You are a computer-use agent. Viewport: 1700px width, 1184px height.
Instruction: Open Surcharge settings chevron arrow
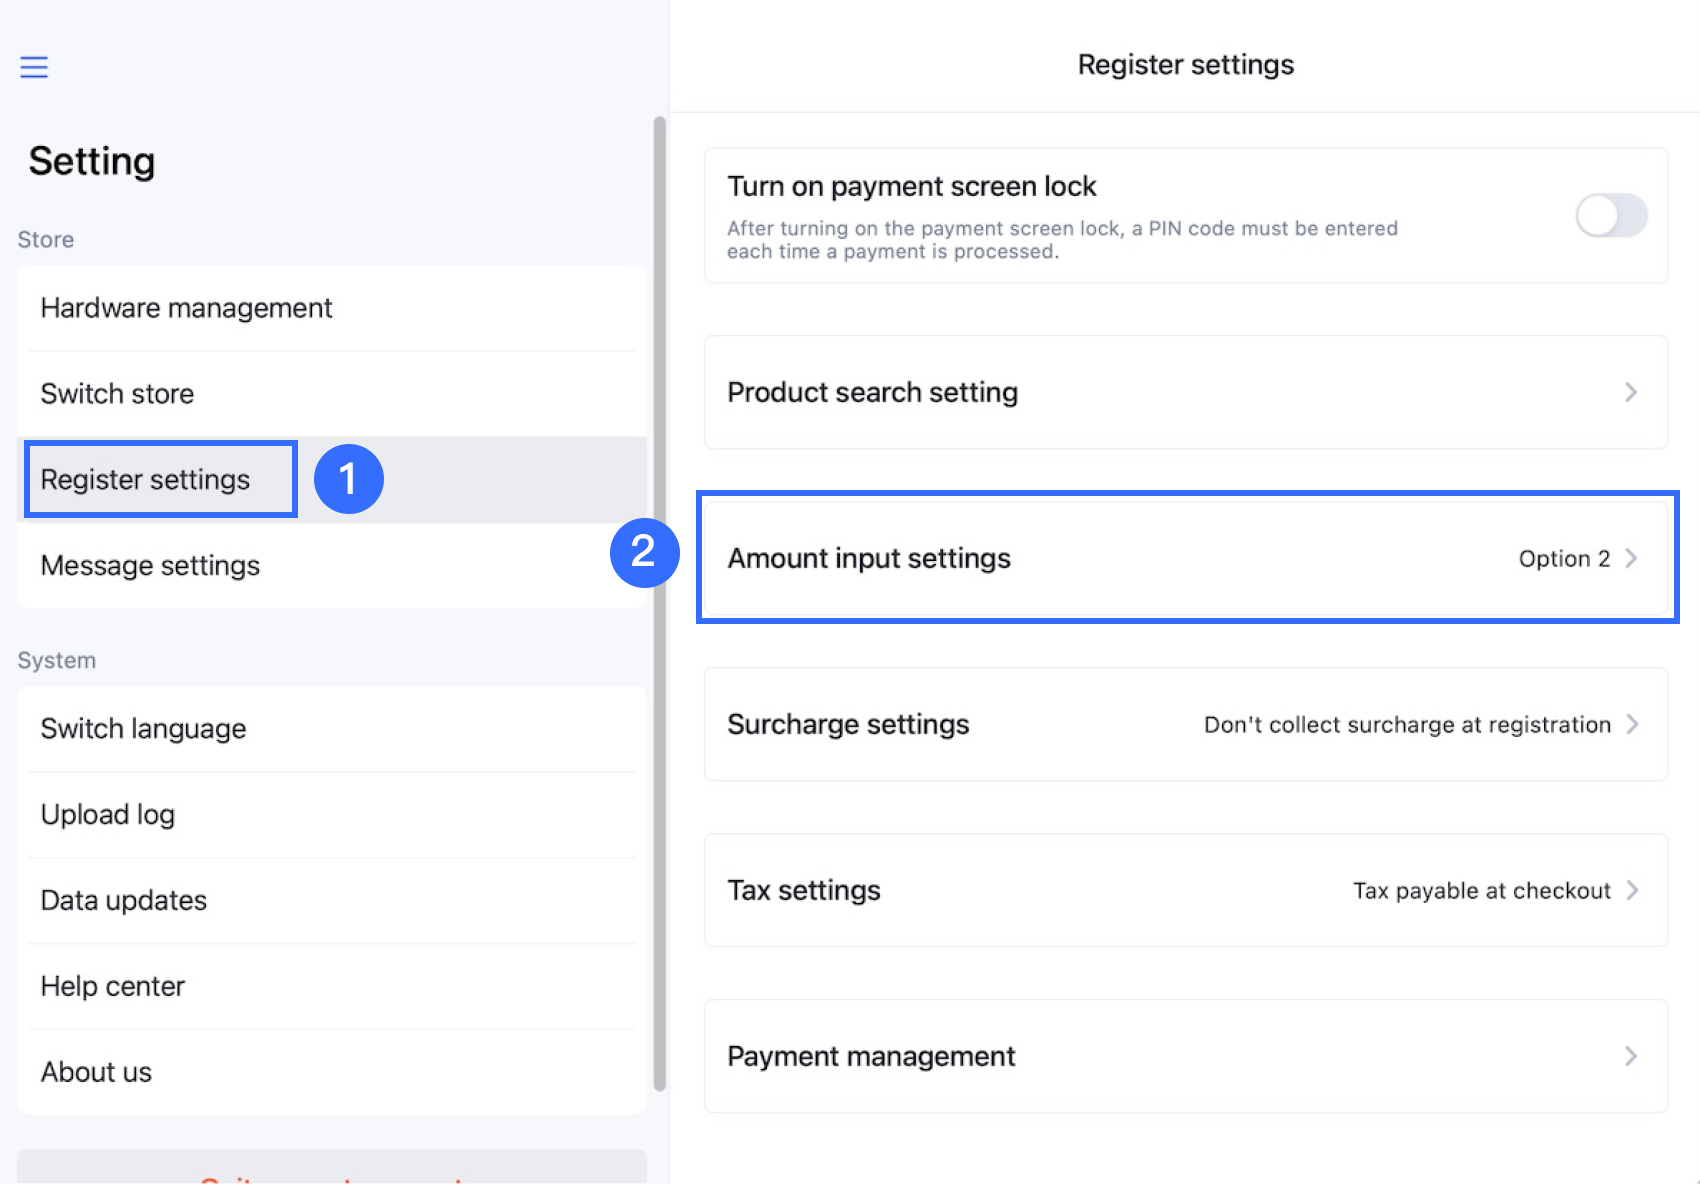click(x=1632, y=724)
